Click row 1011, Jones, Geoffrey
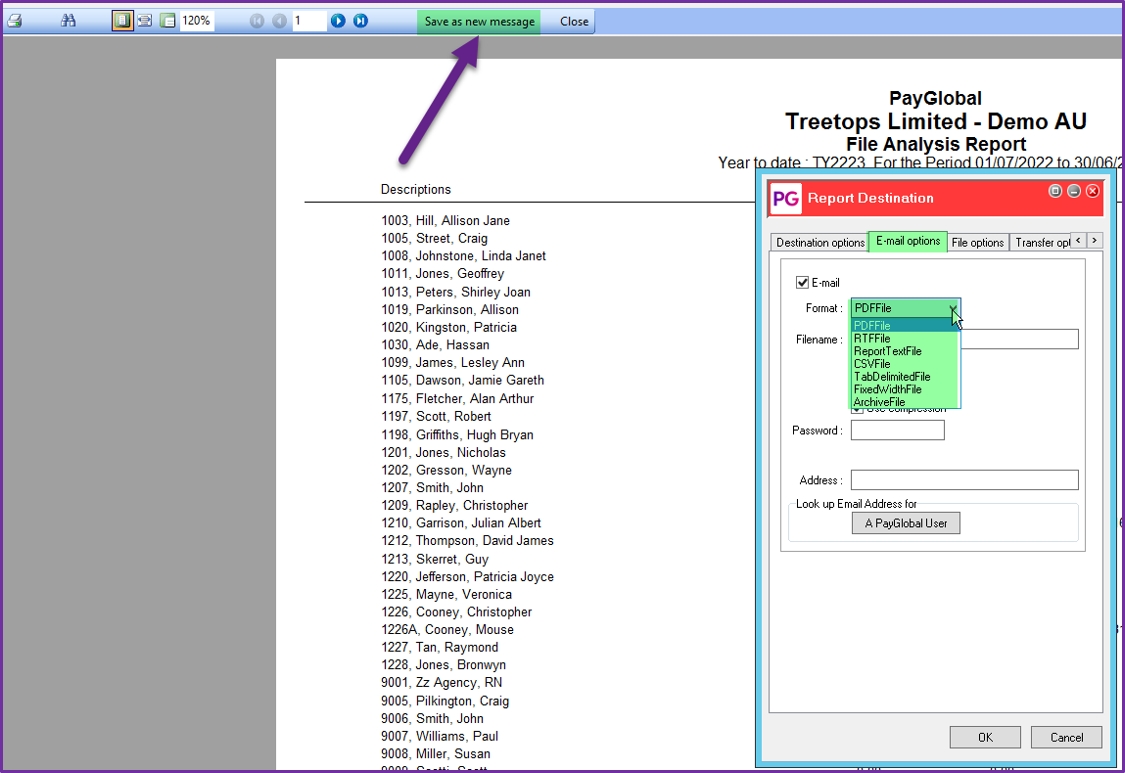Screen dimensions: 1125x773 [x=443, y=273]
